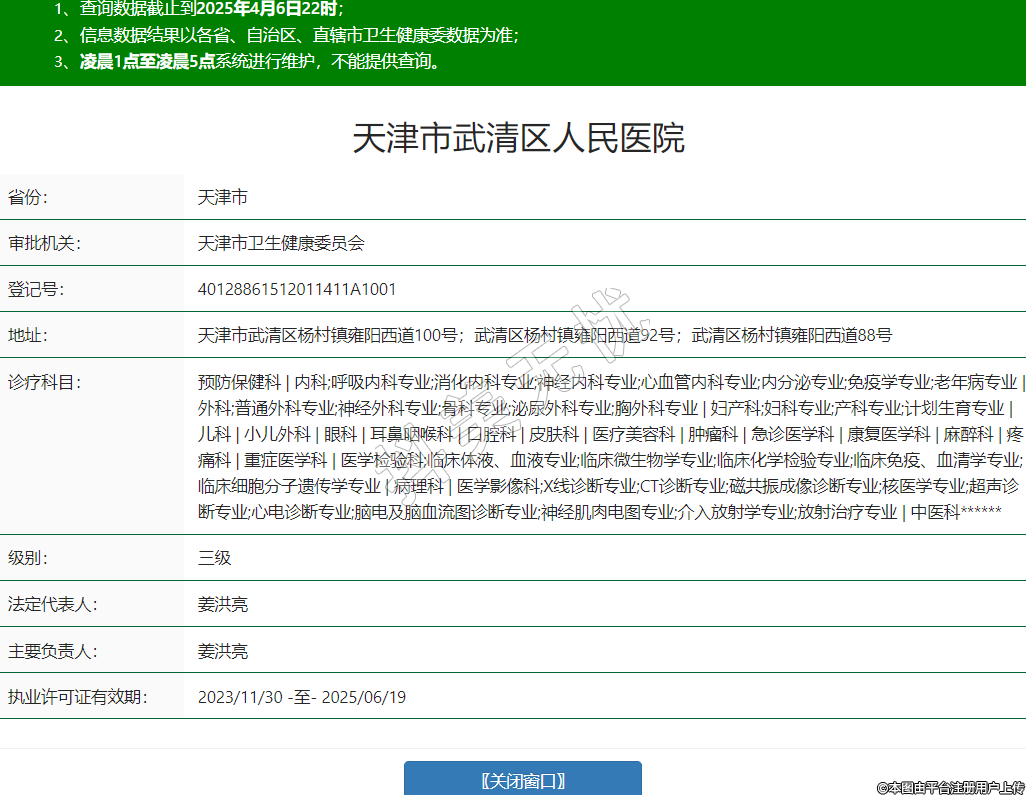Click the province value 天津市
Viewport: 1026px width, 795px height.
(223, 198)
